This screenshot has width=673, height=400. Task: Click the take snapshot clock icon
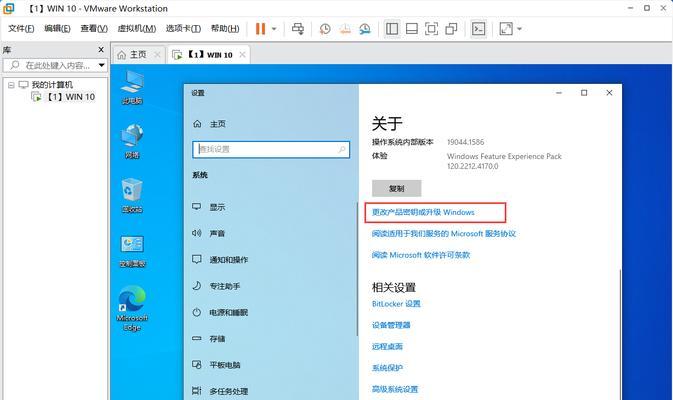325,29
